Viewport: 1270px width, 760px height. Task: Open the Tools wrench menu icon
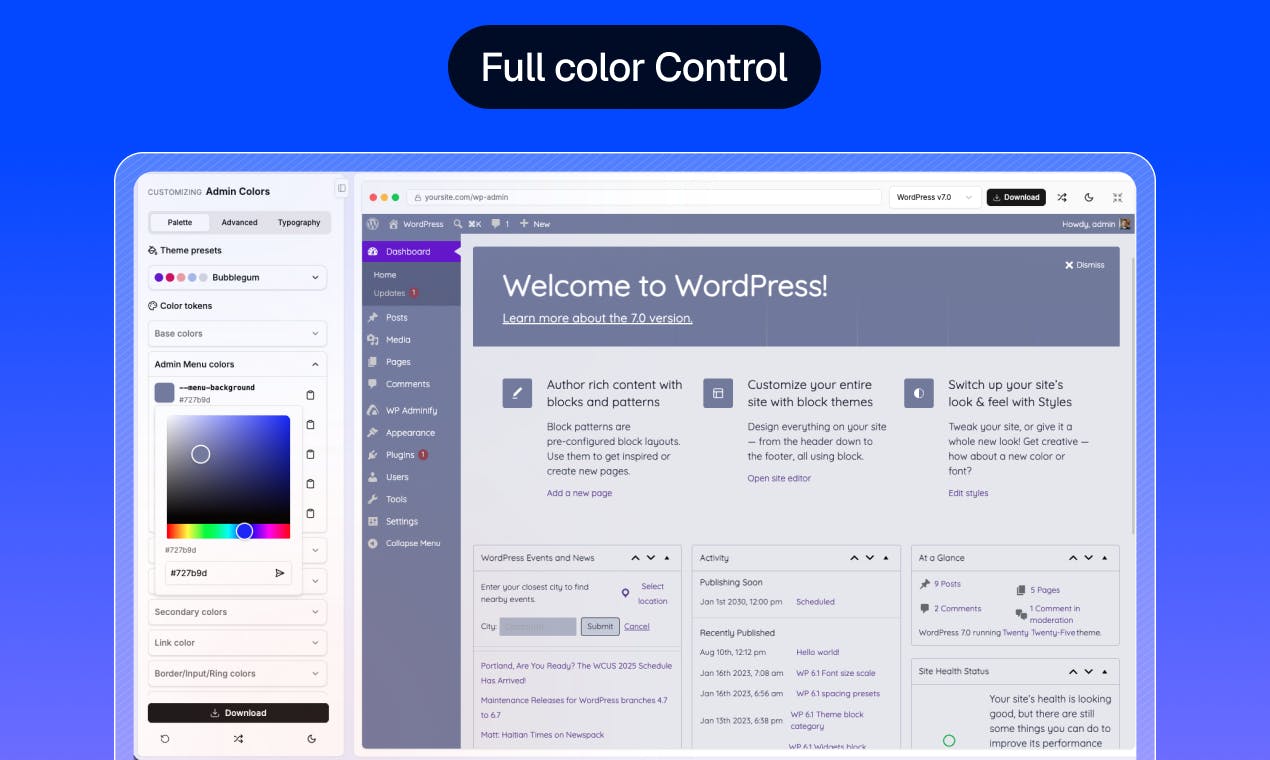(373, 499)
